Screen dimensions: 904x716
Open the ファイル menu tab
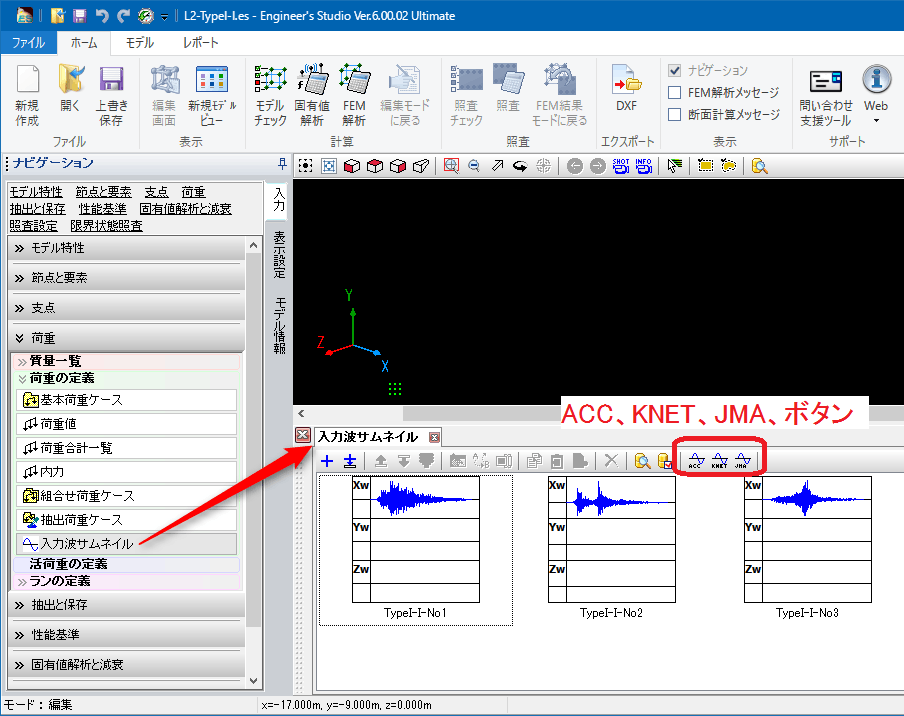coord(28,43)
